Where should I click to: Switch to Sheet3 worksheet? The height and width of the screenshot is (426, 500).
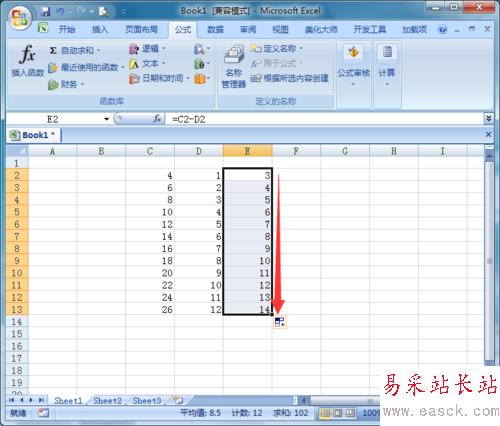pyautogui.click(x=147, y=400)
